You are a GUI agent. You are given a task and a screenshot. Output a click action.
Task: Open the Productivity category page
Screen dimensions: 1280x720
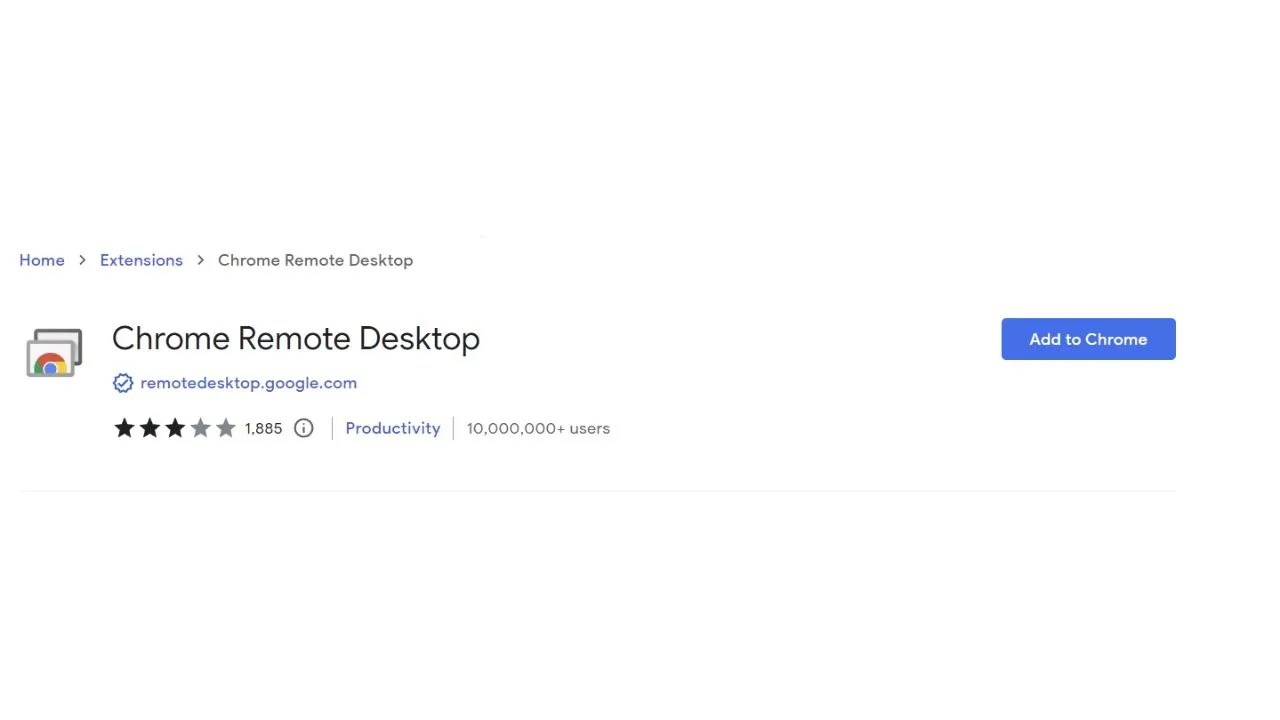coord(393,428)
